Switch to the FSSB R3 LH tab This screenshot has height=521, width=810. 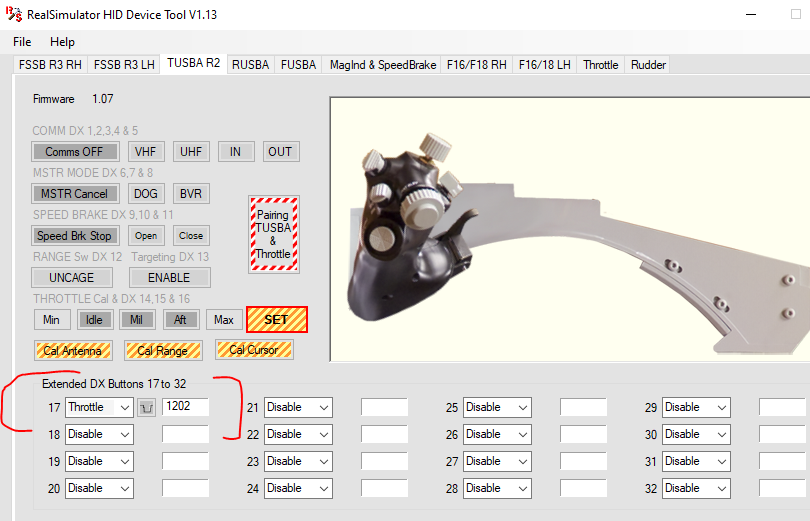point(124,65)
